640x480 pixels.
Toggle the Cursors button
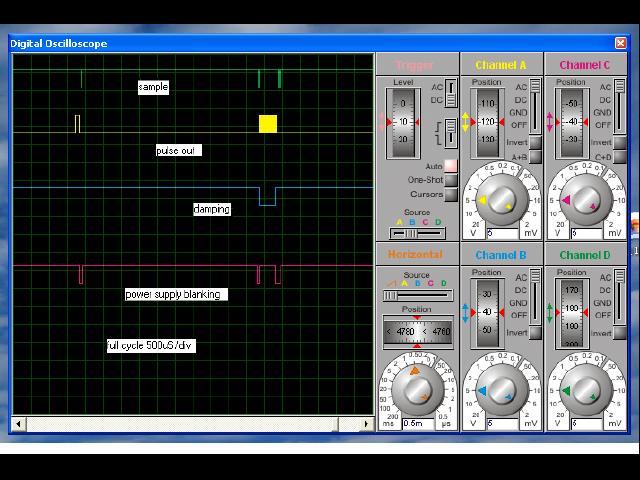[x=451, y=194]
